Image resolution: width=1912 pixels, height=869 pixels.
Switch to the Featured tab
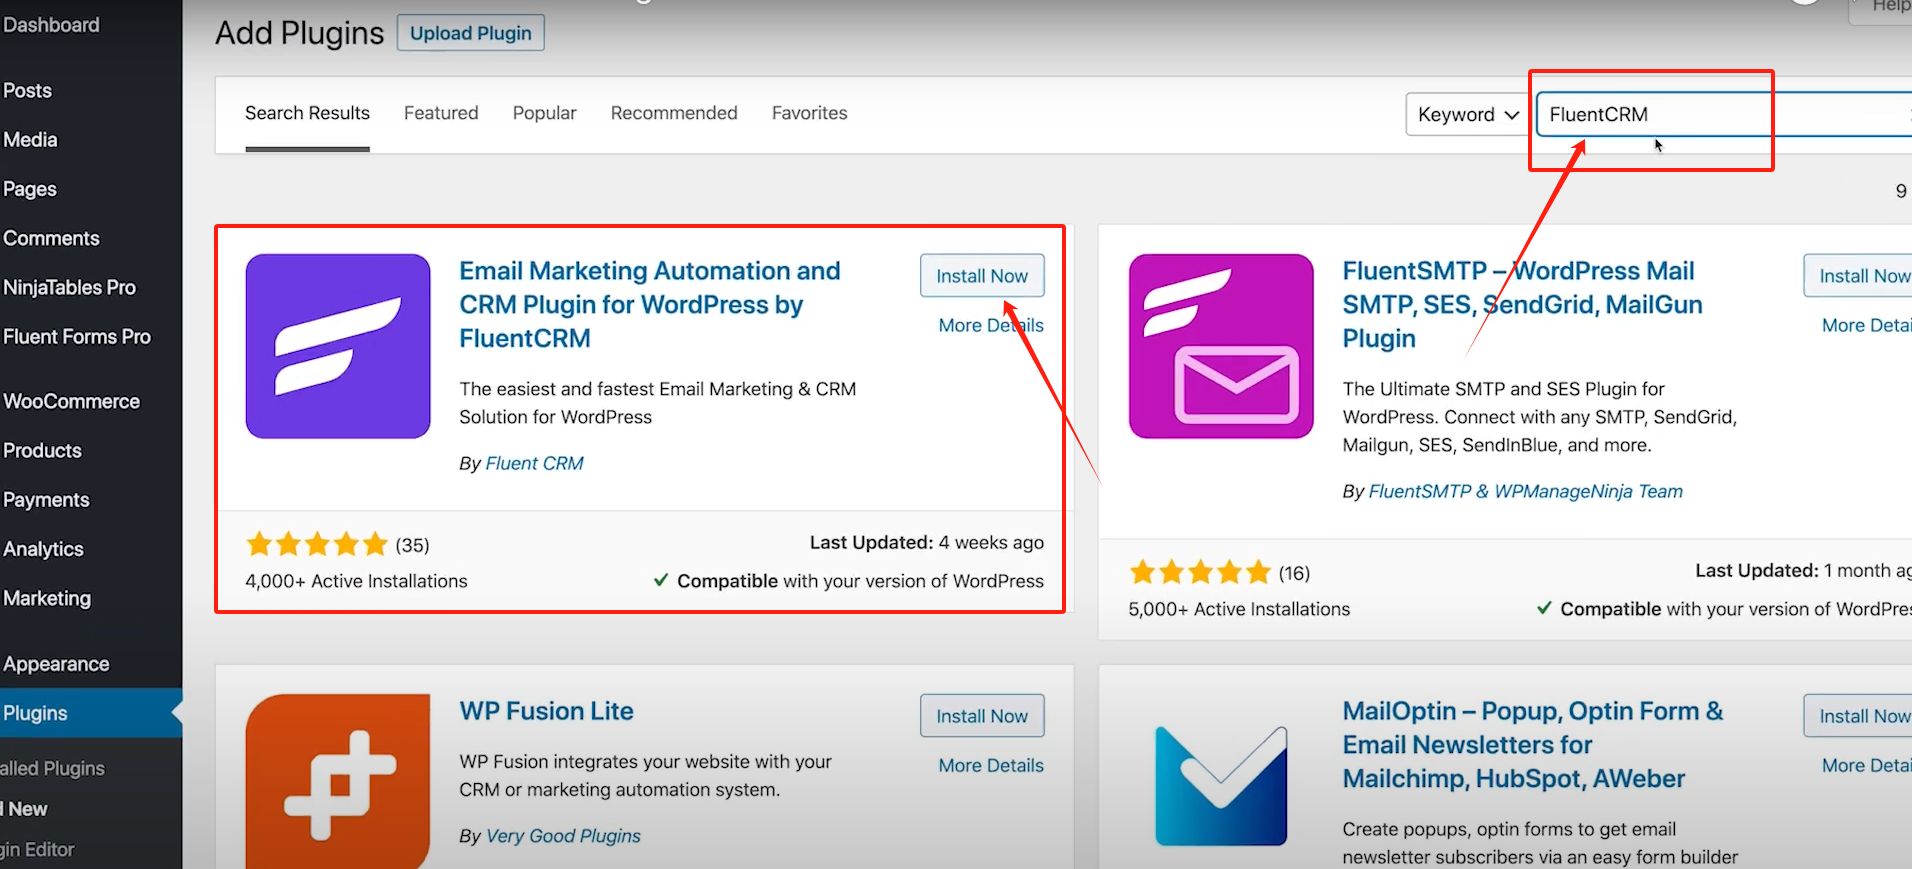point(441,113)
